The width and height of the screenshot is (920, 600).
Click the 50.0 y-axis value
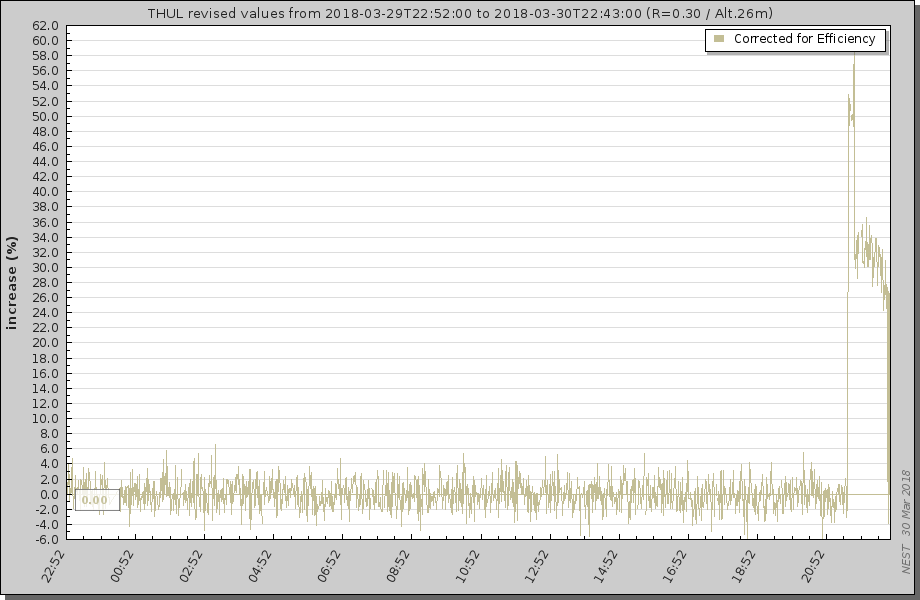coord(47,117)
